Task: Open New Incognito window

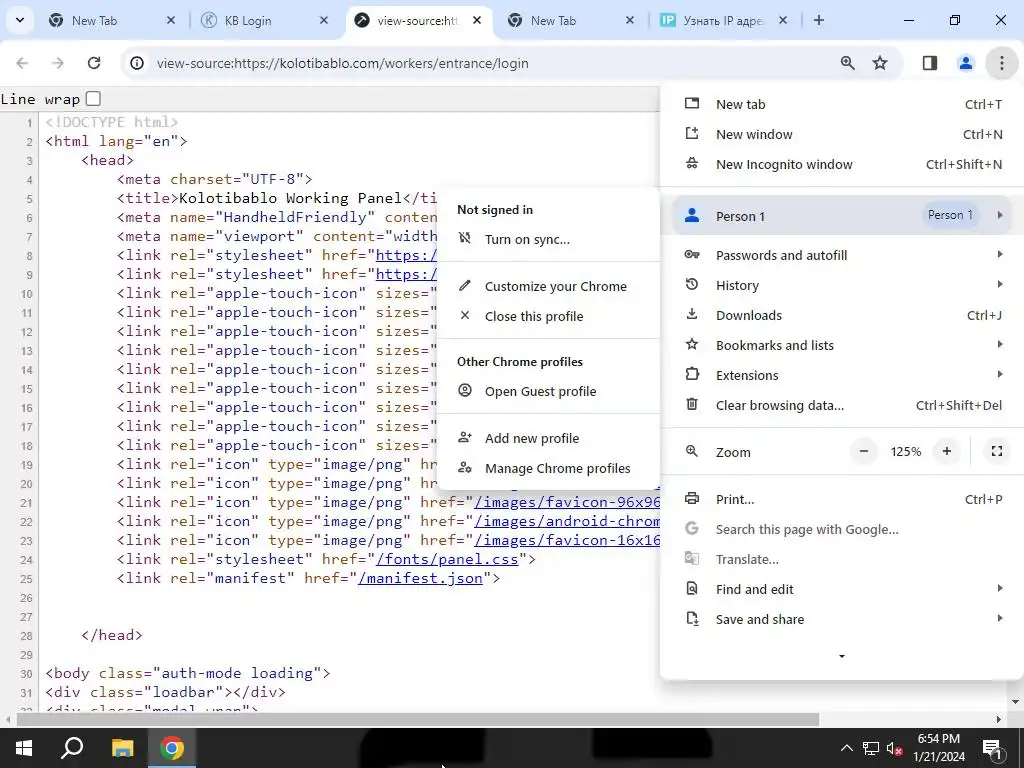Action: tap(842, 165)
